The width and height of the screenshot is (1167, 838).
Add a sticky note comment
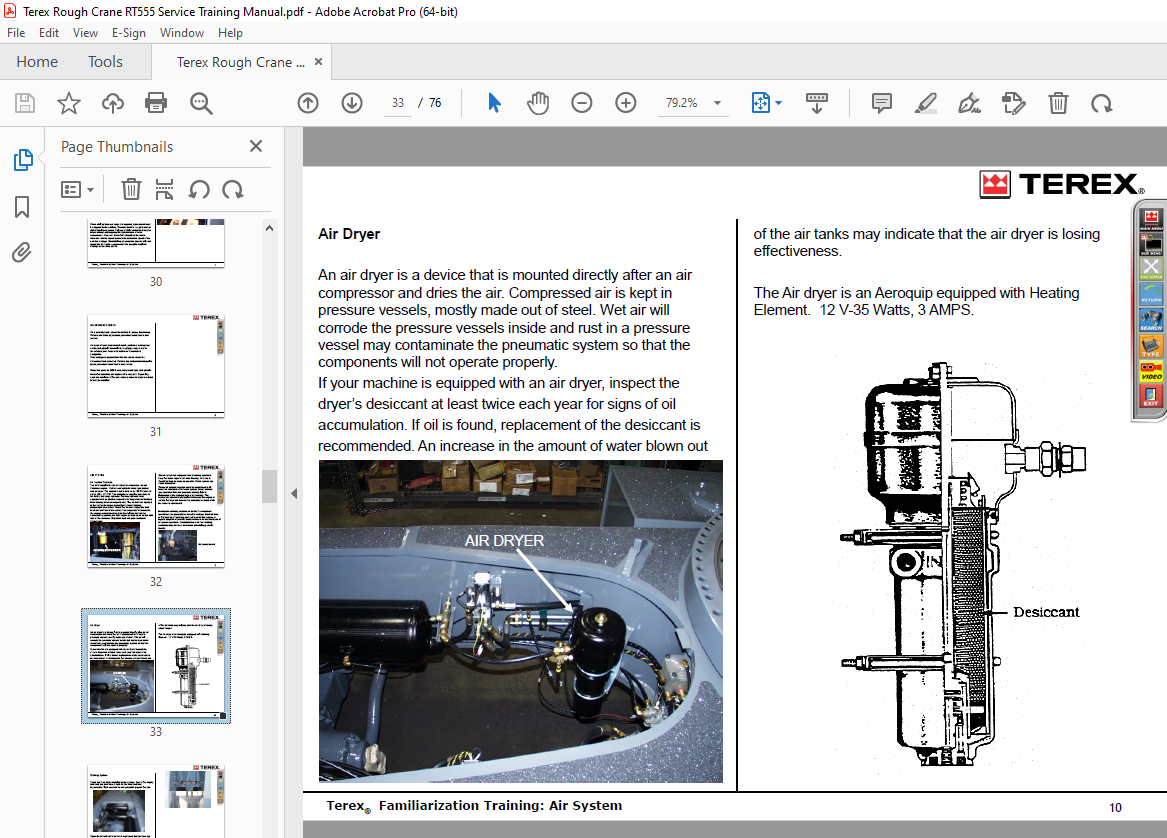(x=882, y=103)
